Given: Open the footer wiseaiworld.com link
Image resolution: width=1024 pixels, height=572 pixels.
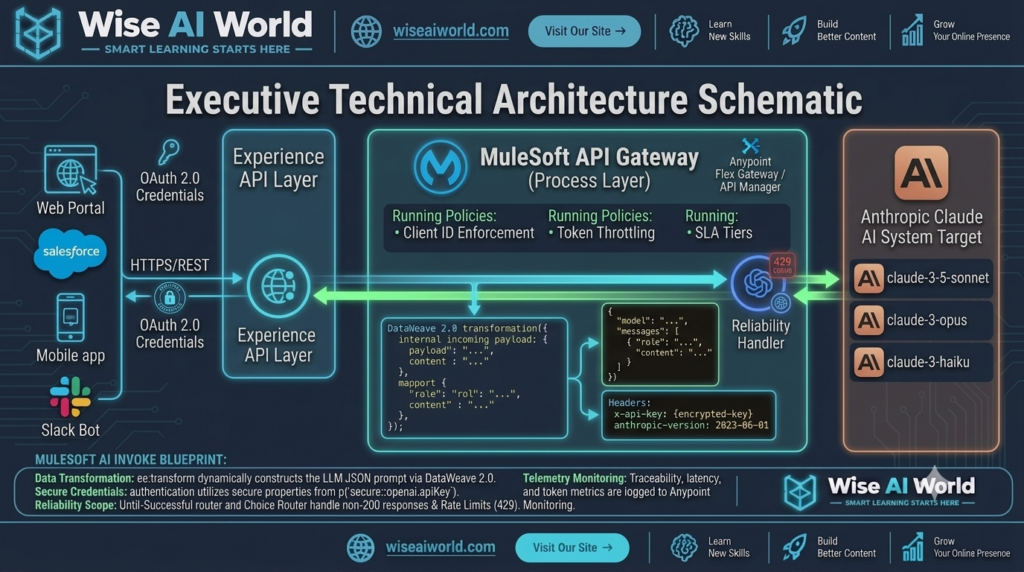Looking at the screenshot, I should [x=440, y=547].
